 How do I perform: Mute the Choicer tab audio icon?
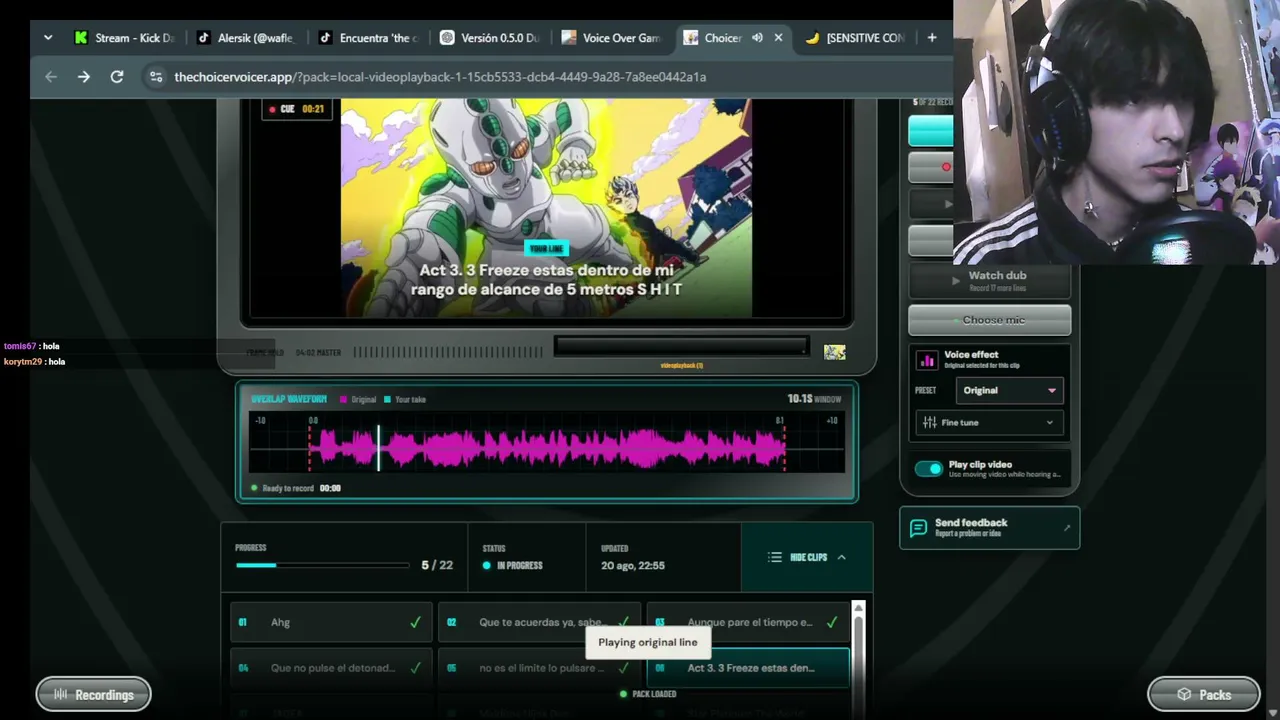[x=757, y=38]
